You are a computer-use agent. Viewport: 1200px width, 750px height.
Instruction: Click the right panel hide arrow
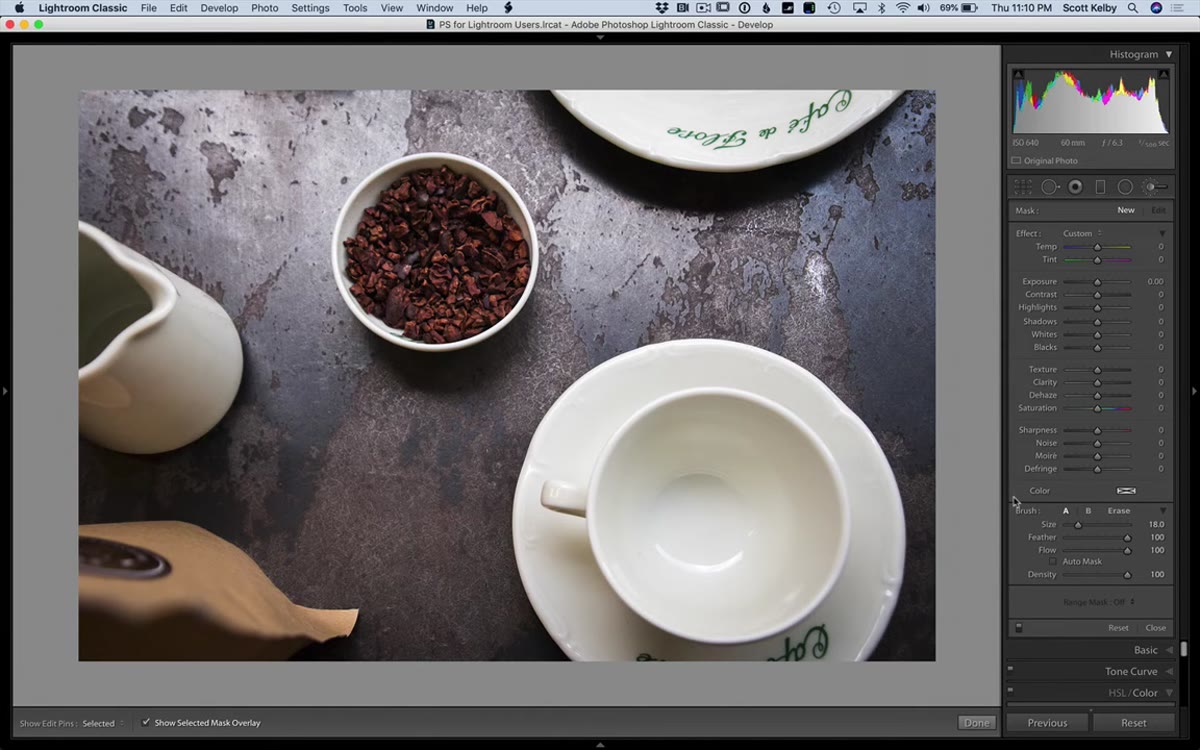pyautogui.click(x=1195, y=390)
